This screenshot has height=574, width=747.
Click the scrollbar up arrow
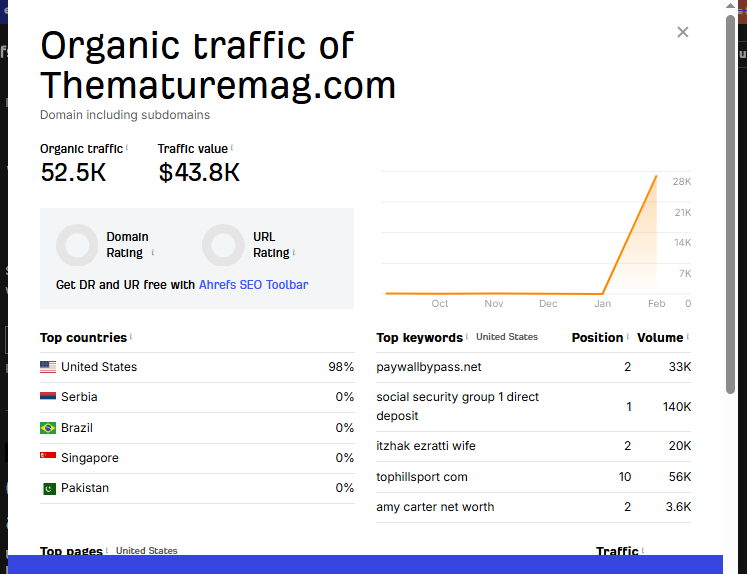click(730, 6)
